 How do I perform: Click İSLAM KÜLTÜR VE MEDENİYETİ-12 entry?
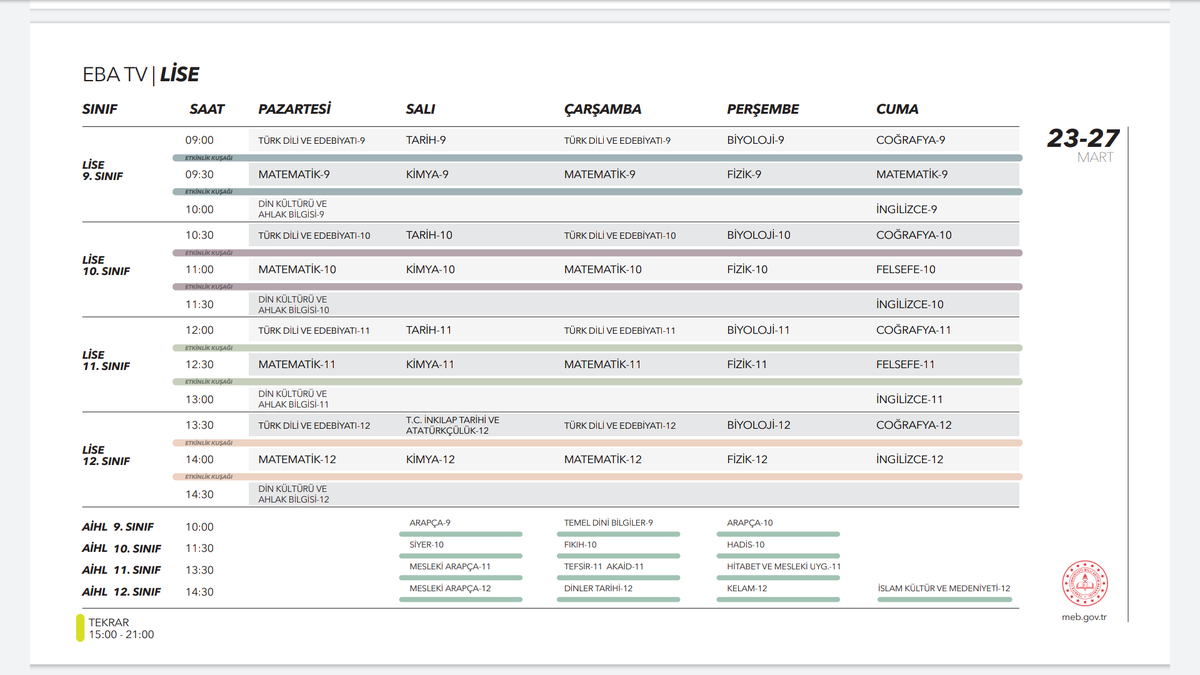[943, 589]
